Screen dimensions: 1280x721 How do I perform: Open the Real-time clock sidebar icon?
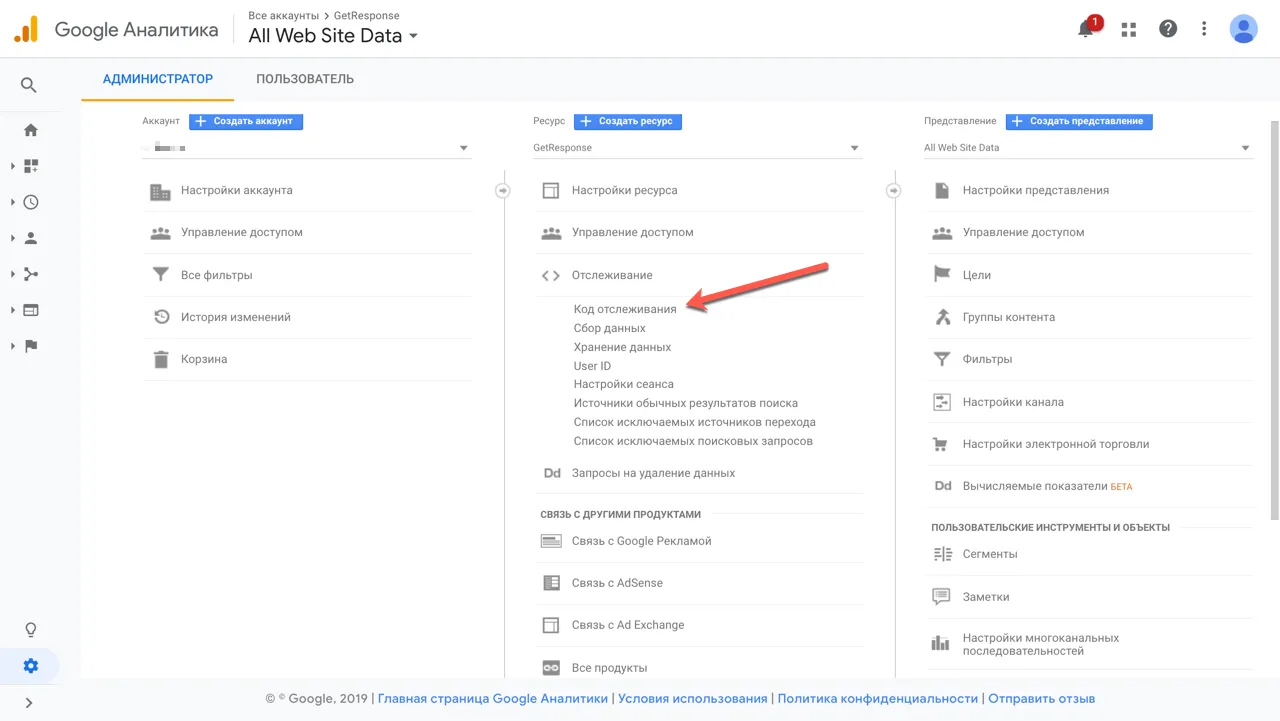click(x=31, y=202)
